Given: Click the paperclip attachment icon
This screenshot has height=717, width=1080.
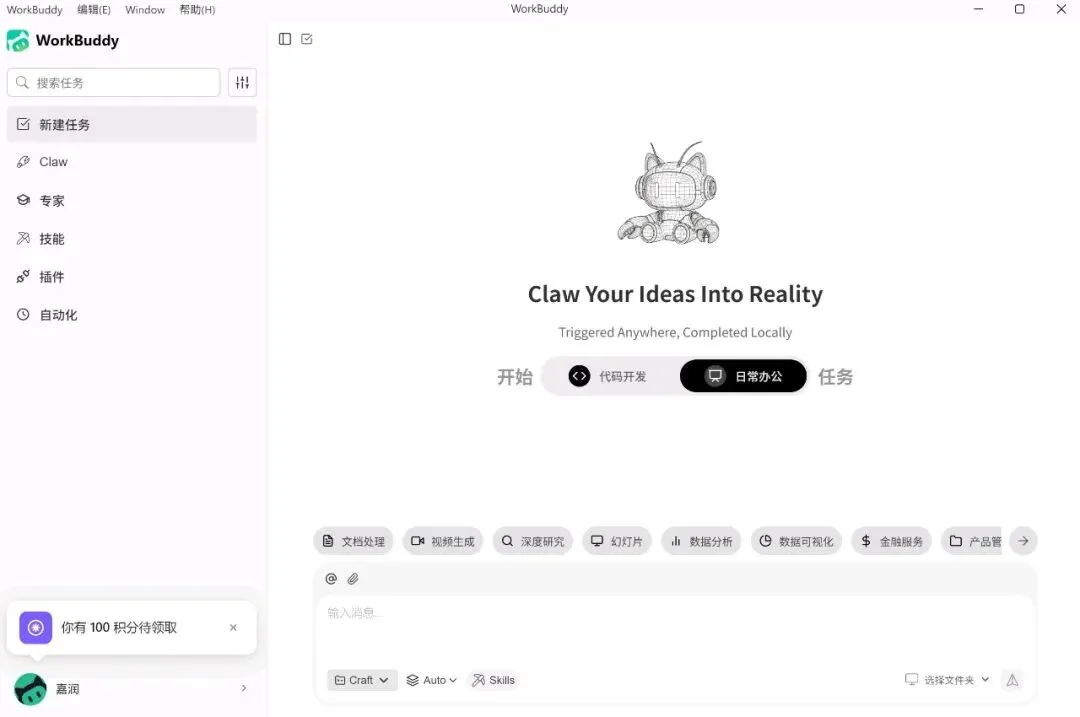Looking at the screenshot, I should click(353, 579).
